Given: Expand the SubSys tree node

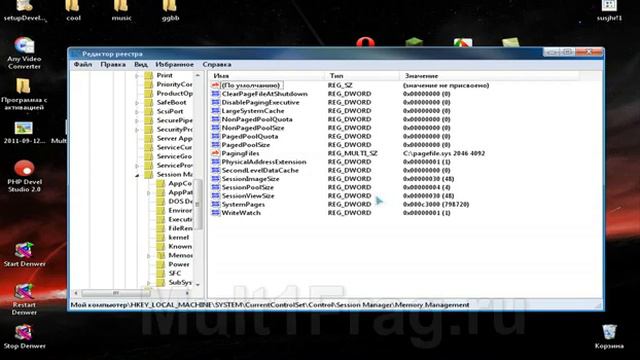Looking at the screenshot, I should [149, 282].
